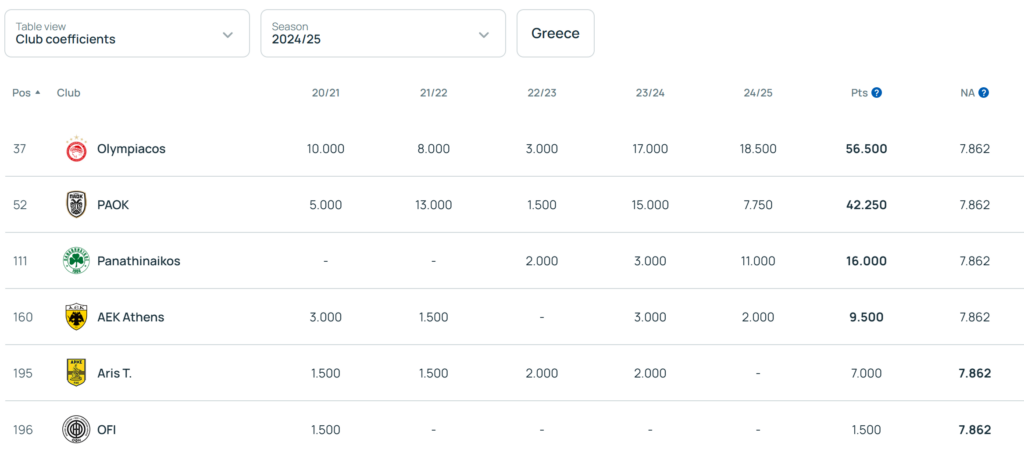Click the Club column header
This screenshot has height=456, width=1024.
(69, 93)
